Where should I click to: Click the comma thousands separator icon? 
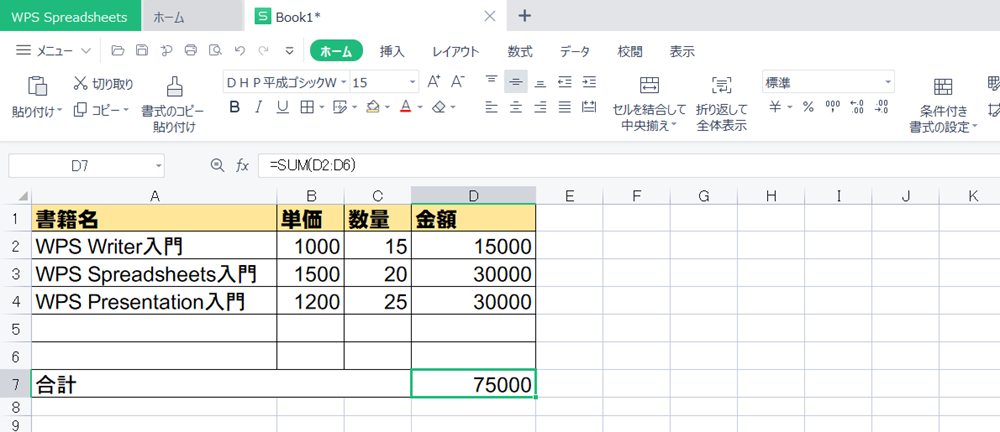click(x=832, y=107)
